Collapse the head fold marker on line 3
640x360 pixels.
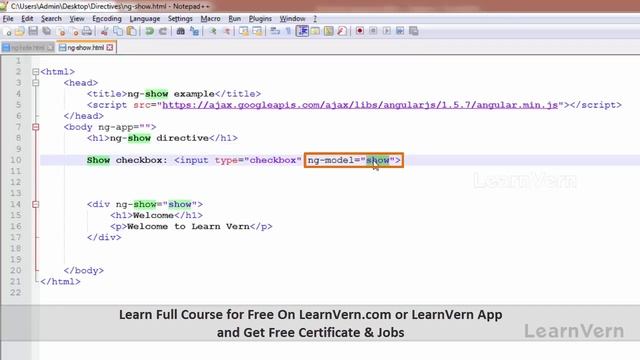36,83
